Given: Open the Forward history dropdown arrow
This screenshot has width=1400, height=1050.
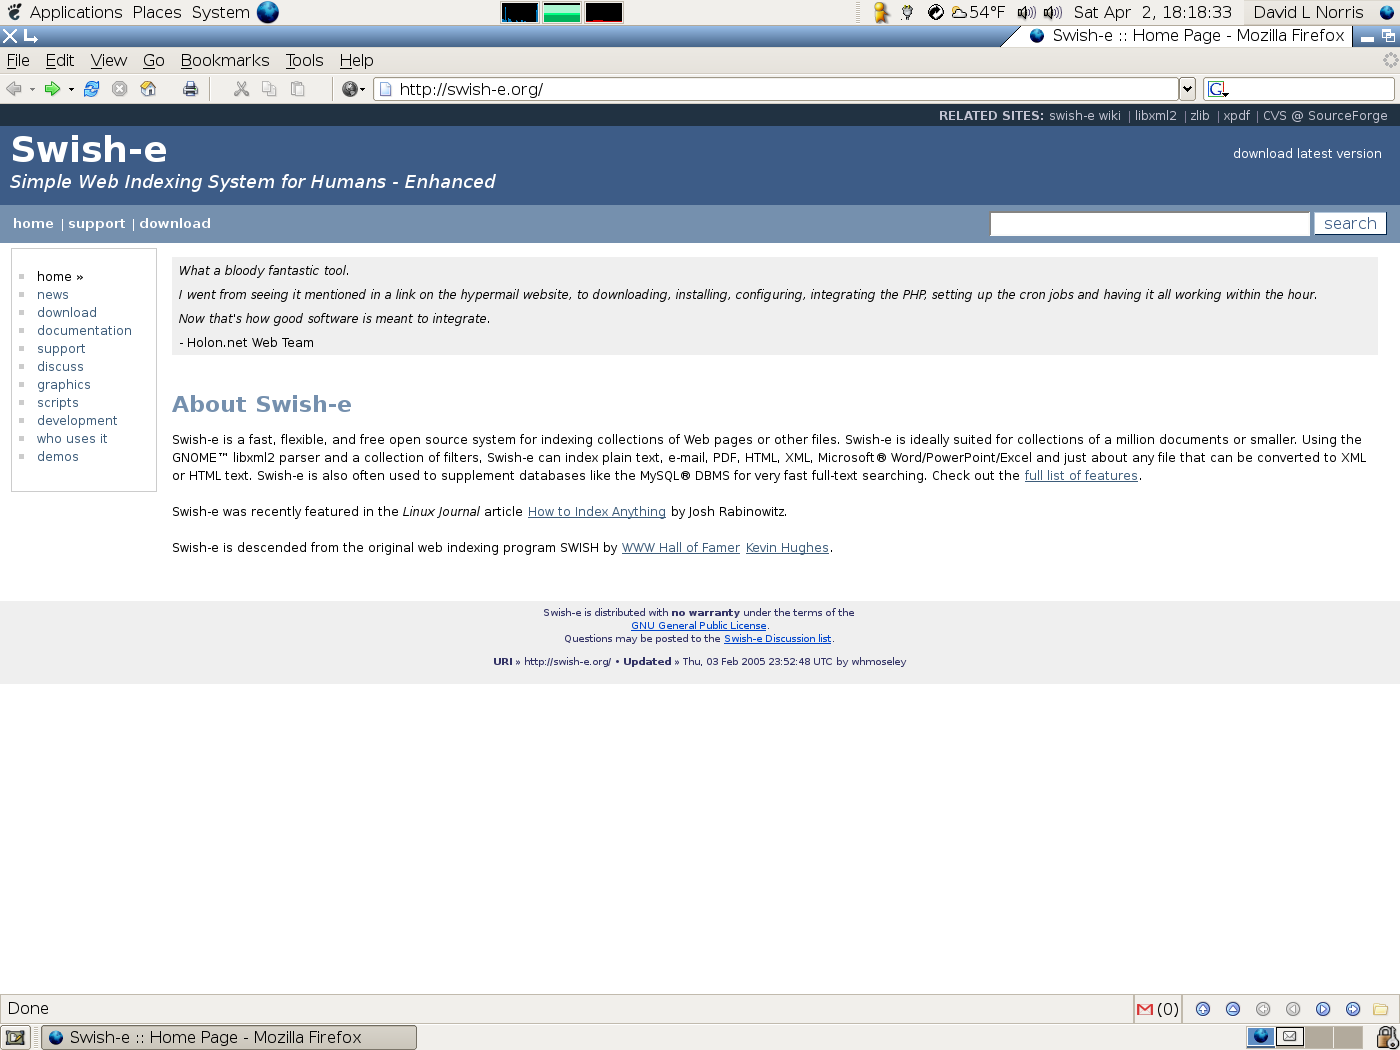Looking at the screenshot, I should tap(71, 89).
